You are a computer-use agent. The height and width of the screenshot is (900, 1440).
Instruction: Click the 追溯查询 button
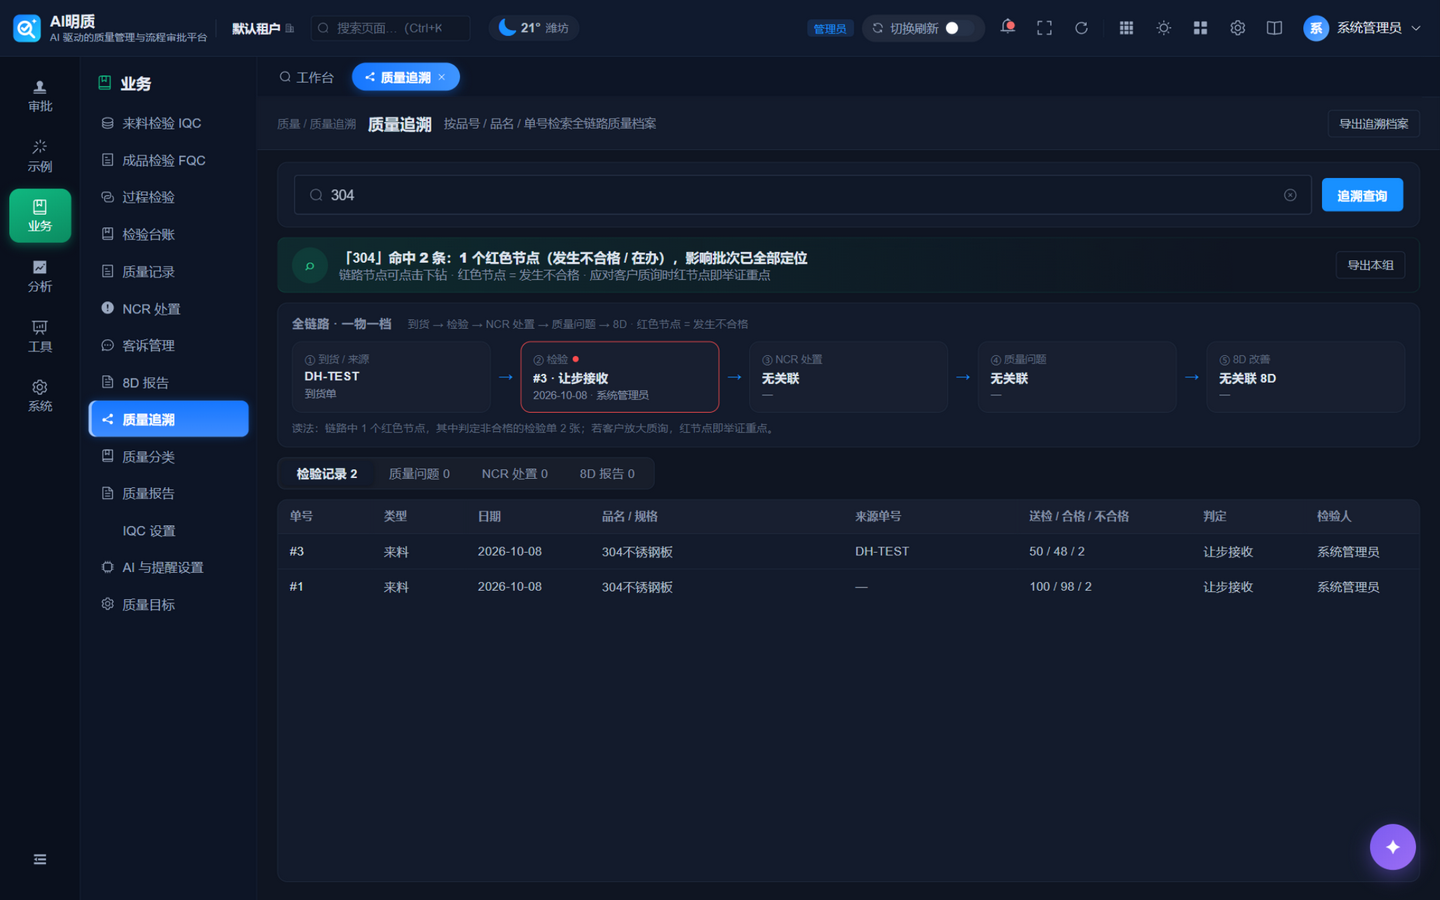click(x=1362, y=195)
